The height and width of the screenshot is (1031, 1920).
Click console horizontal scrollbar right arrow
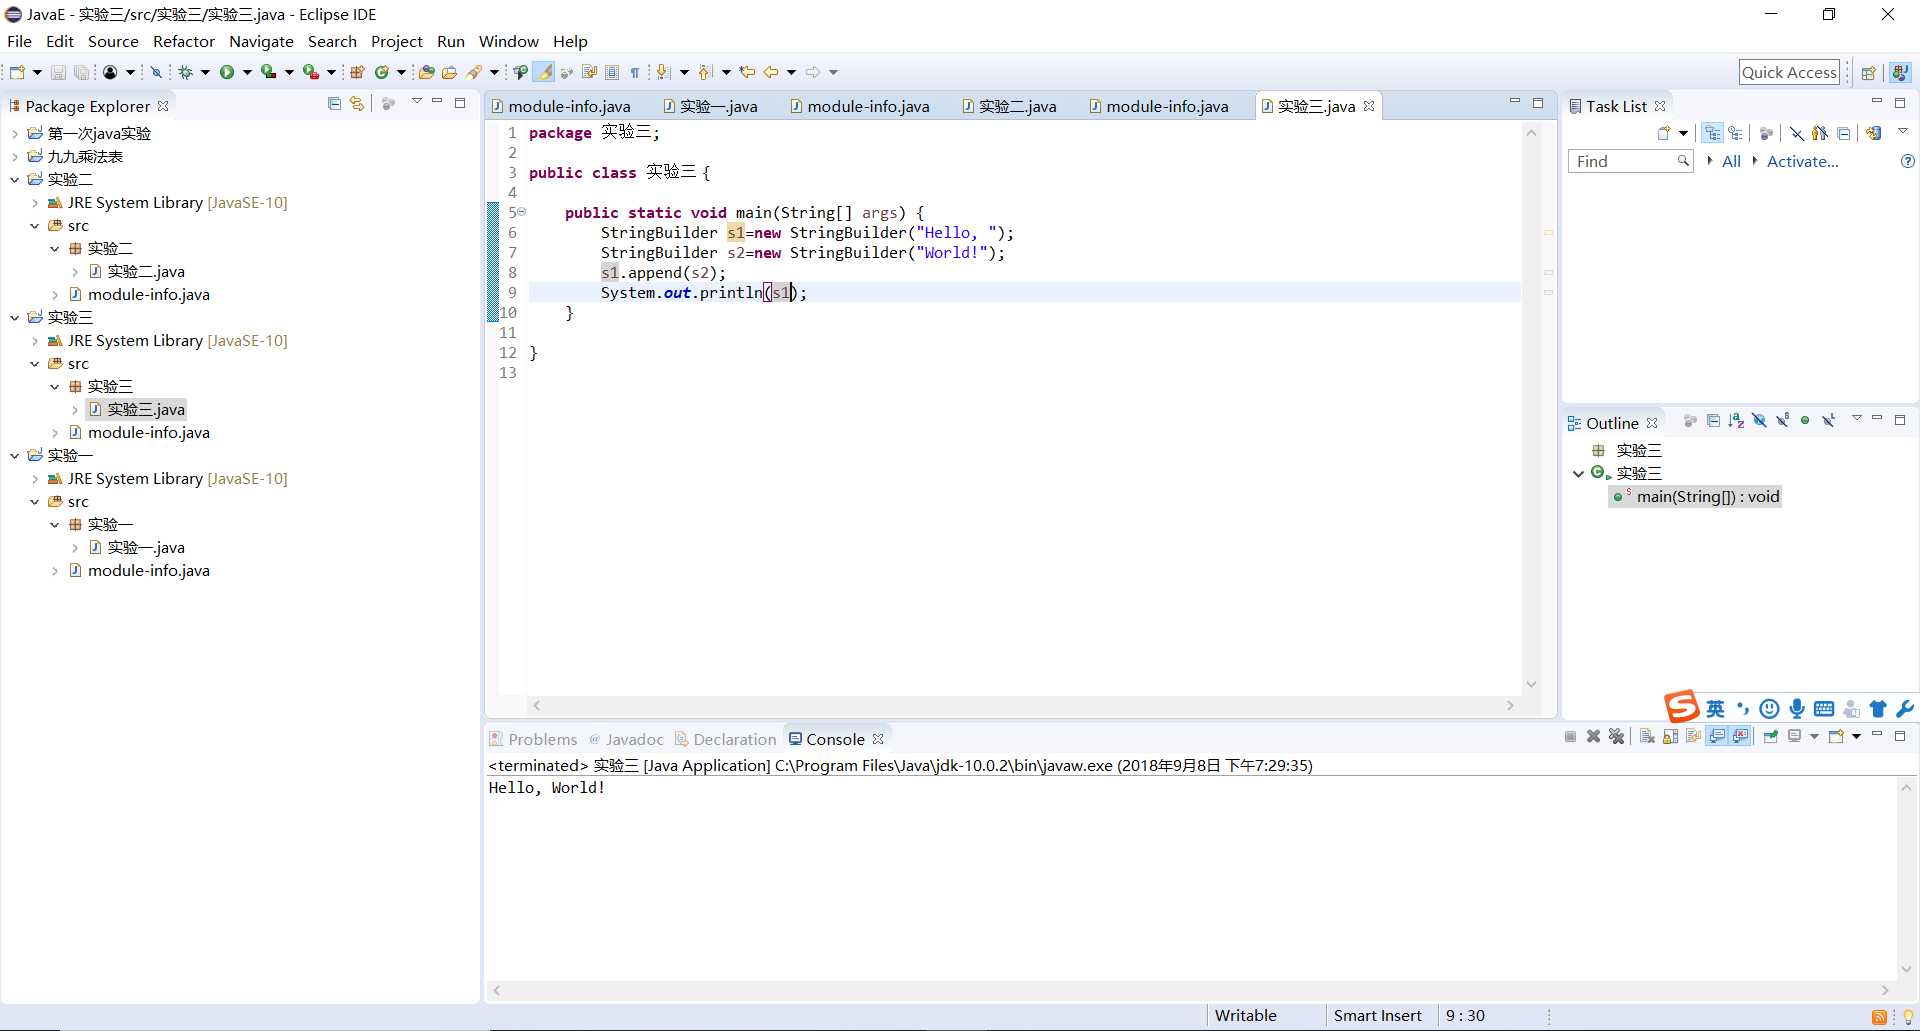1885,990
